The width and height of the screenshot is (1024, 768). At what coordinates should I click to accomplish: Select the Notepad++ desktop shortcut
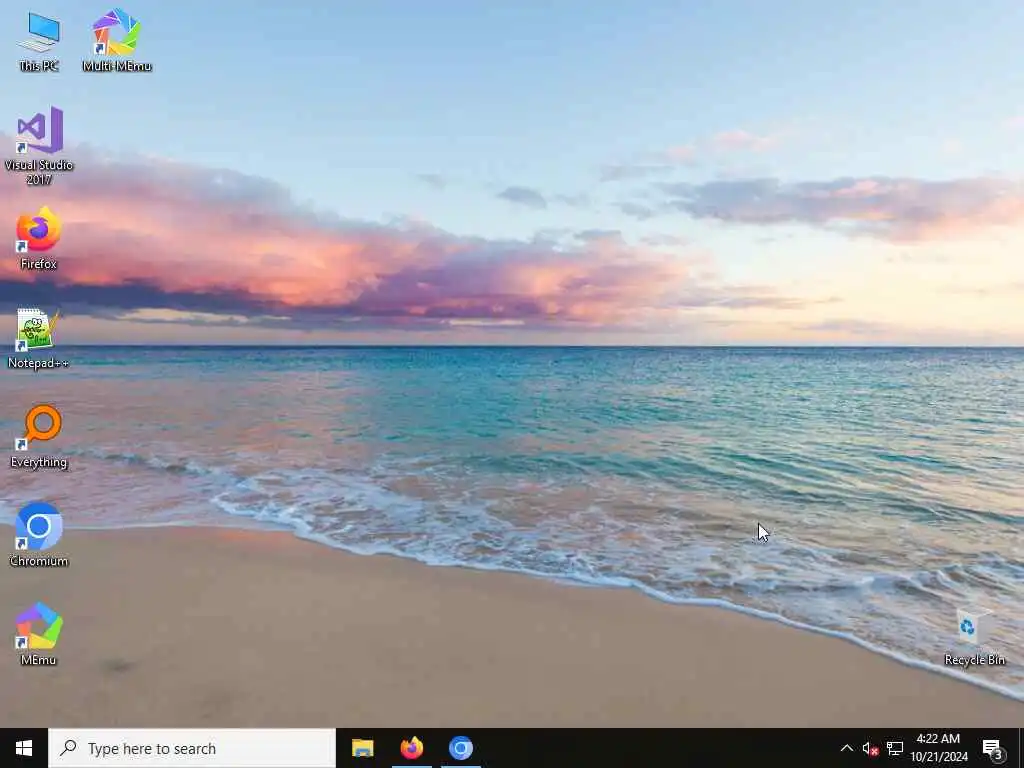39,338
